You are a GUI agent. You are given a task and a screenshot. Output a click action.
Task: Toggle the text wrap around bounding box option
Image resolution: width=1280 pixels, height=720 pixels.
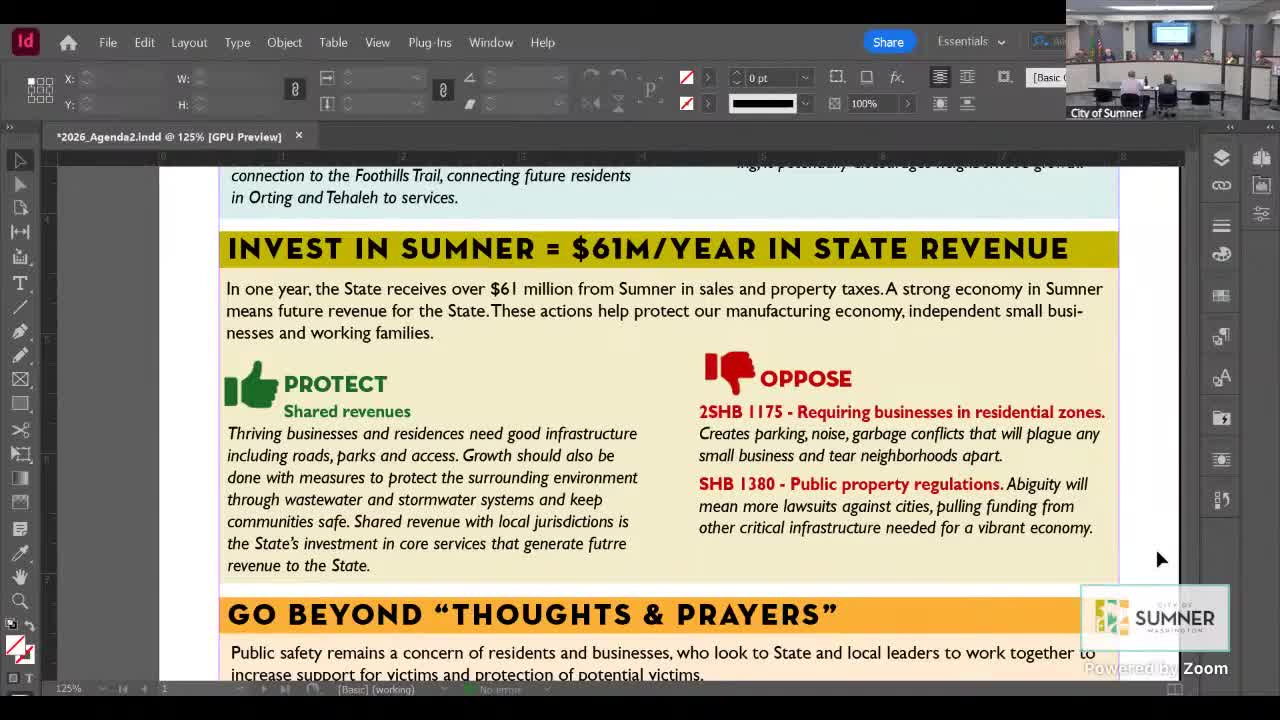point(966,77)
